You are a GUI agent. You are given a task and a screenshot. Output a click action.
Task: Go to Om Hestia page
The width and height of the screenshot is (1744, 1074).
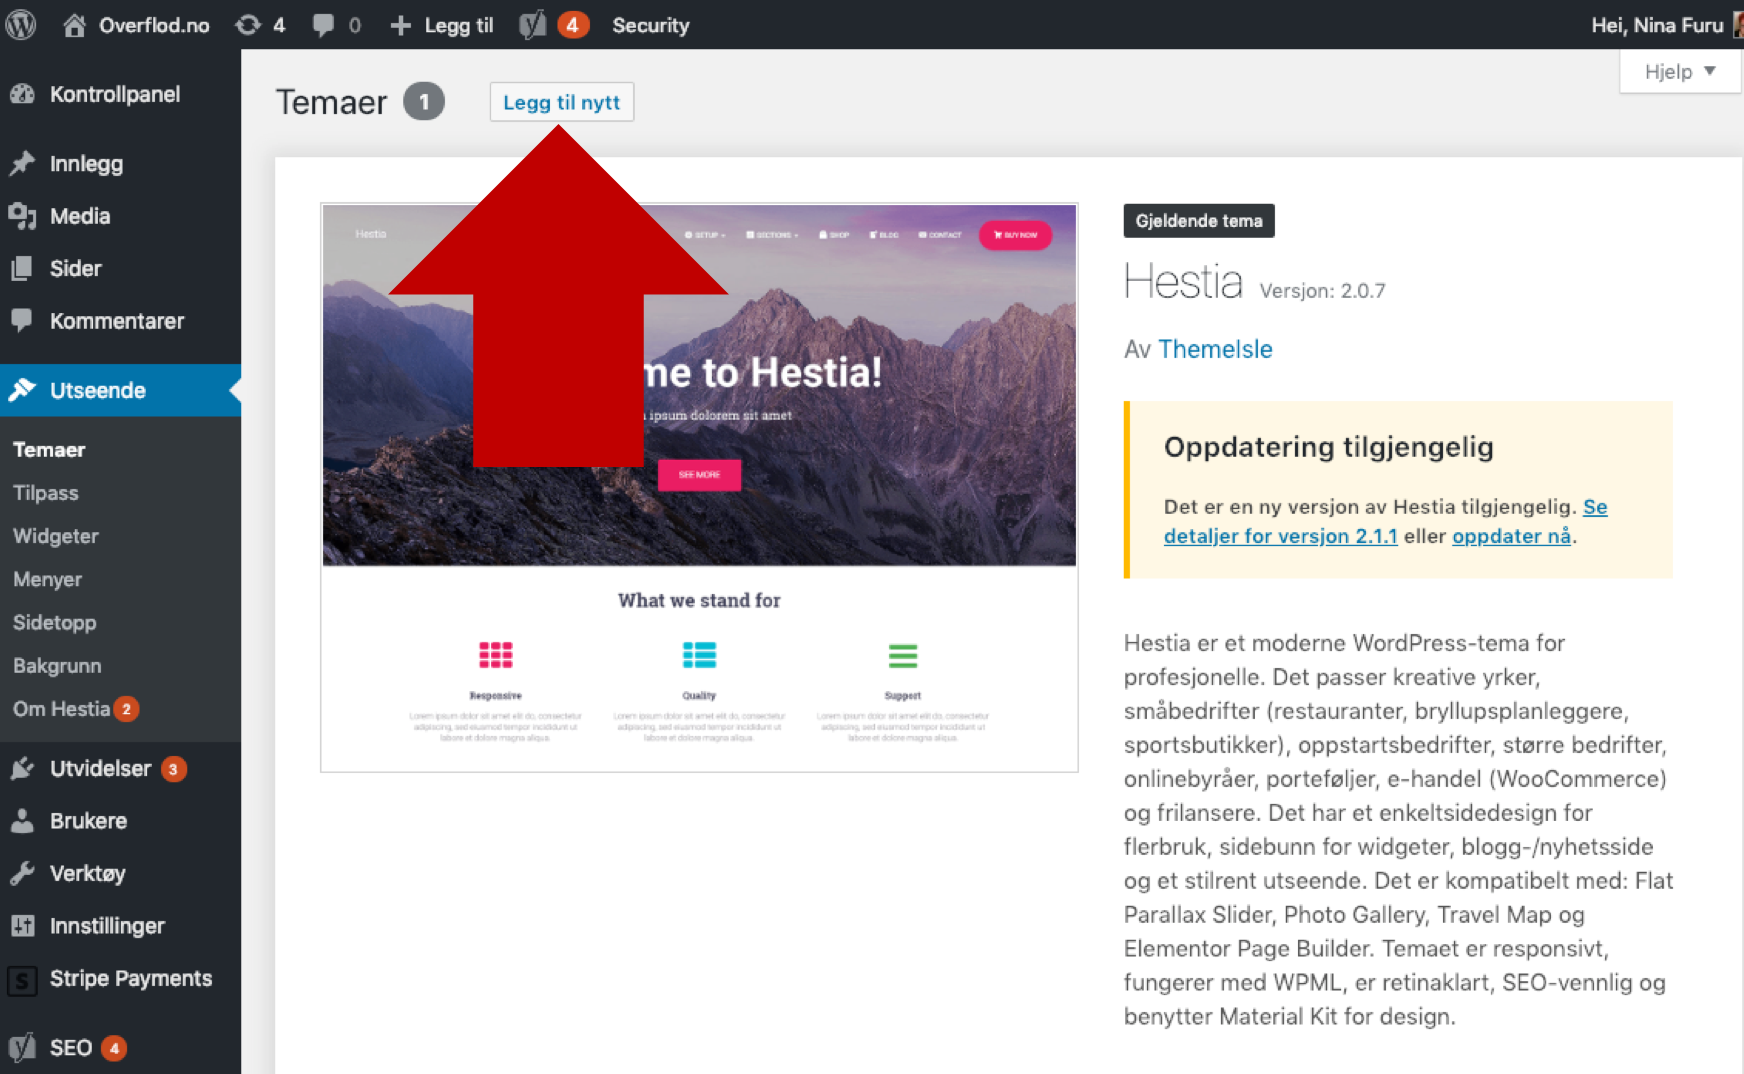62,709
